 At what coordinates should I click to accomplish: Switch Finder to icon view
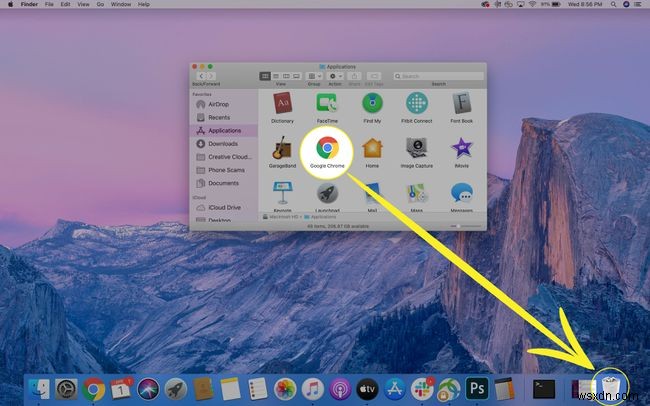[x=265, y=76]
